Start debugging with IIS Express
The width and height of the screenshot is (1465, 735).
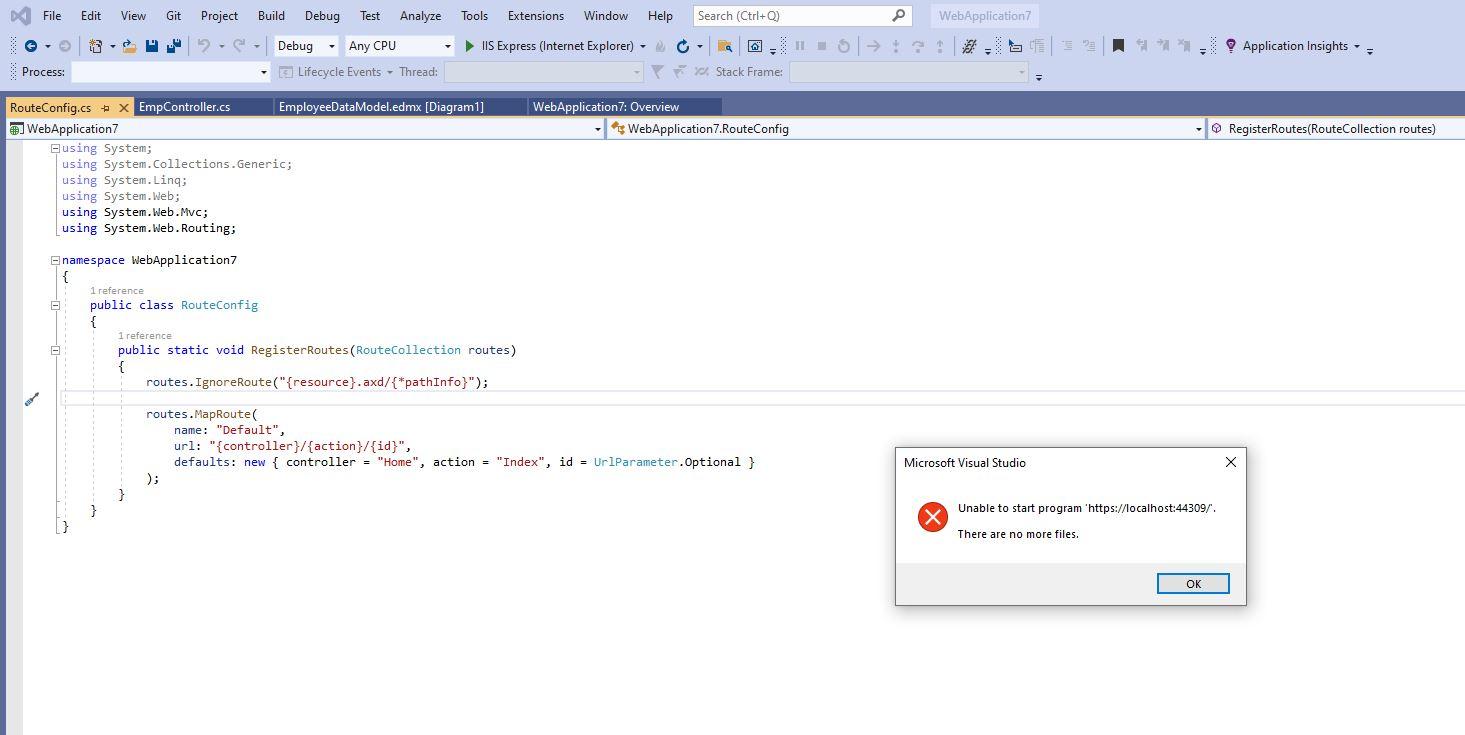(469, 46)
